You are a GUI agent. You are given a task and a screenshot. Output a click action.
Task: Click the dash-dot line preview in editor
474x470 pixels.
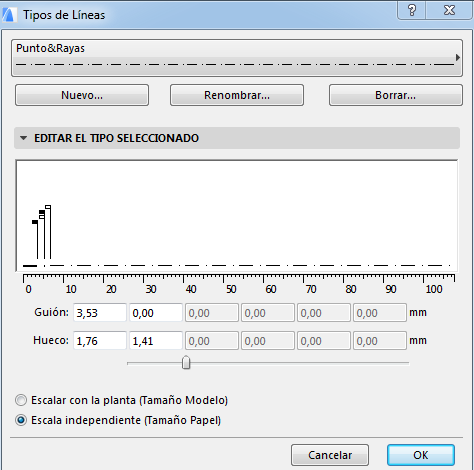237,266
